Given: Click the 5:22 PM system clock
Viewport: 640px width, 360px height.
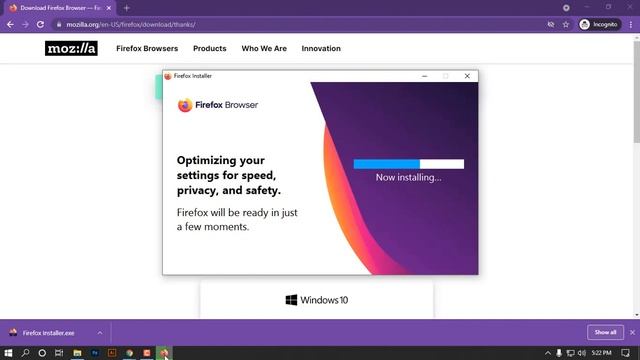Looking at the screenshot, I should [x=602, y=353].
